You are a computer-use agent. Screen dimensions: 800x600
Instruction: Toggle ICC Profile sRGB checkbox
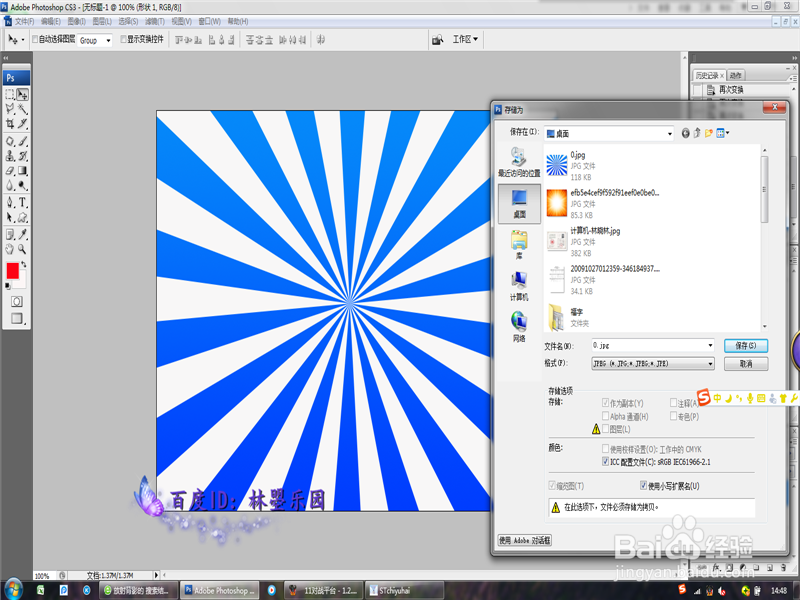click(x=606, y=461)
